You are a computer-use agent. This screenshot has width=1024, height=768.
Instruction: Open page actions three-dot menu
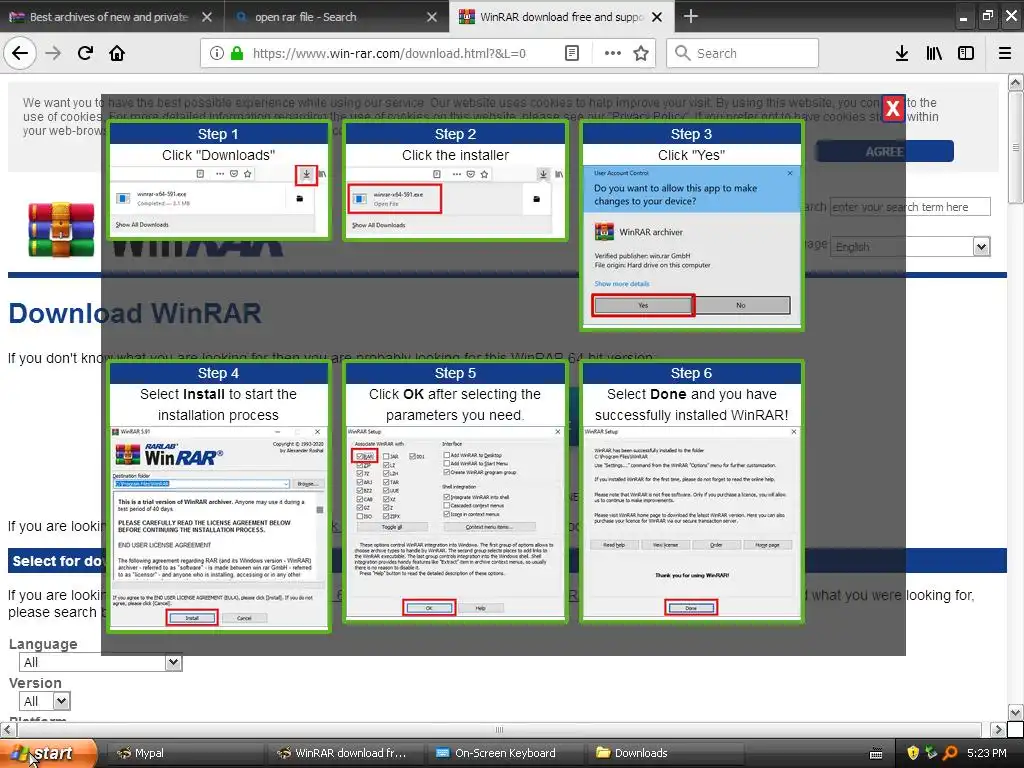(613, 53)
